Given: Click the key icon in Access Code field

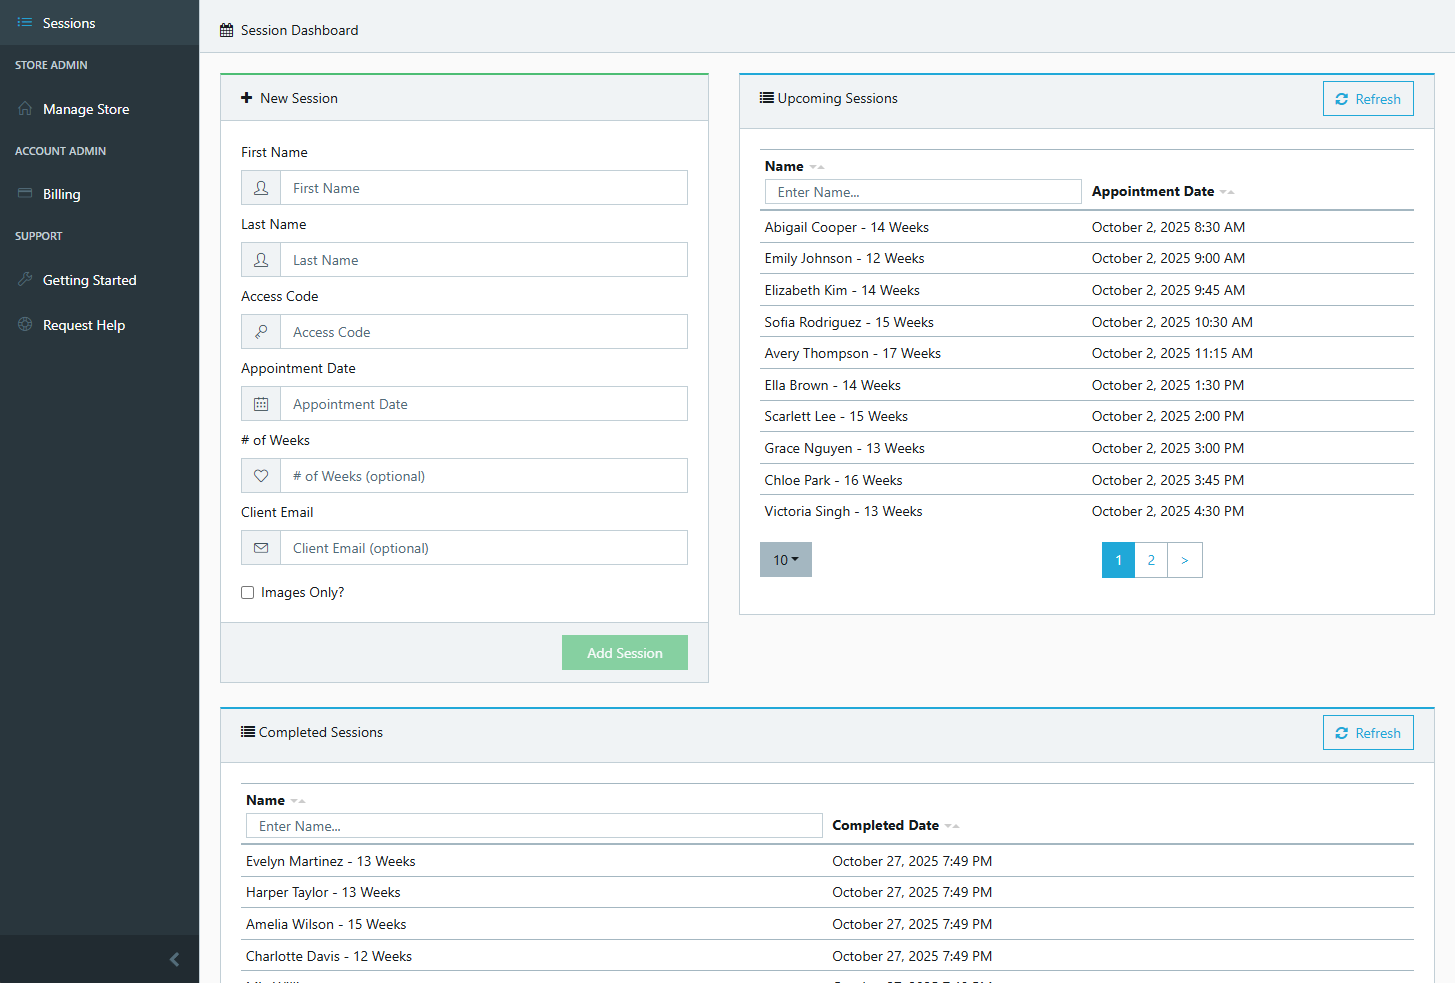Looking at the screenshot, I should point(260,331).
